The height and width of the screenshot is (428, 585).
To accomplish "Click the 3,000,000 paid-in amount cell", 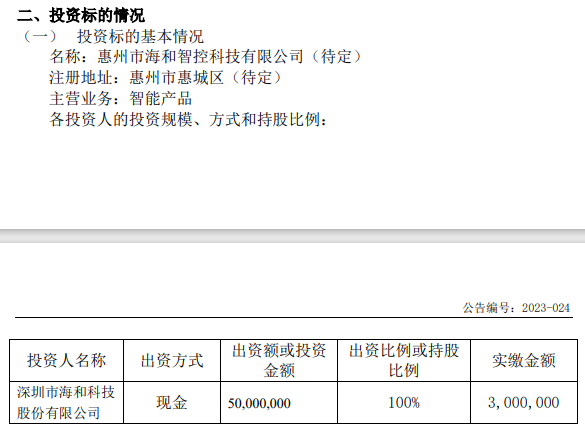I will click(x=524, y=403).
